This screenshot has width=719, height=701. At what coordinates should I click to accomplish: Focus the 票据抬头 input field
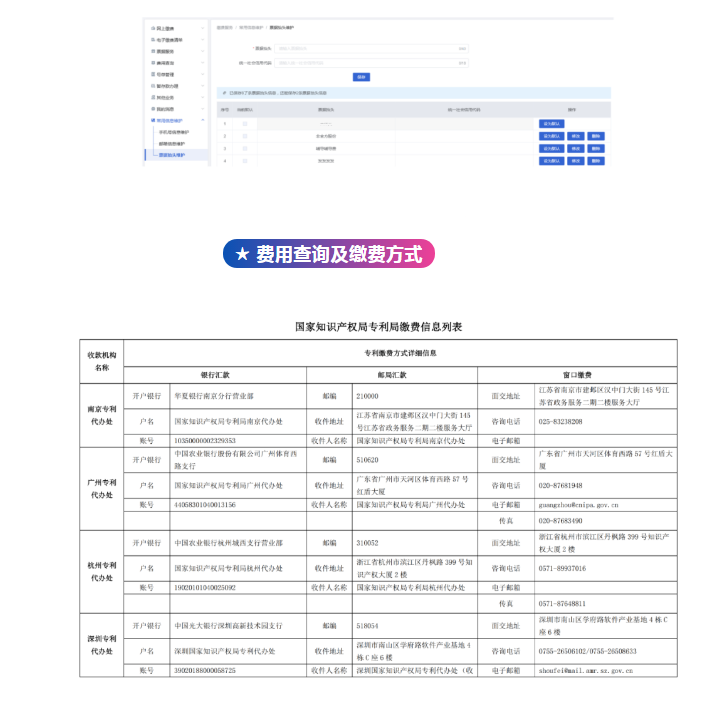coord(371,48)
